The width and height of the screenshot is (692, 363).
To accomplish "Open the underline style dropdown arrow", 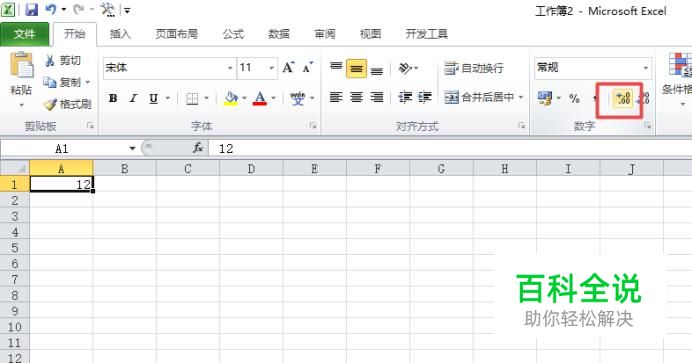I will (x=168, y=98).
